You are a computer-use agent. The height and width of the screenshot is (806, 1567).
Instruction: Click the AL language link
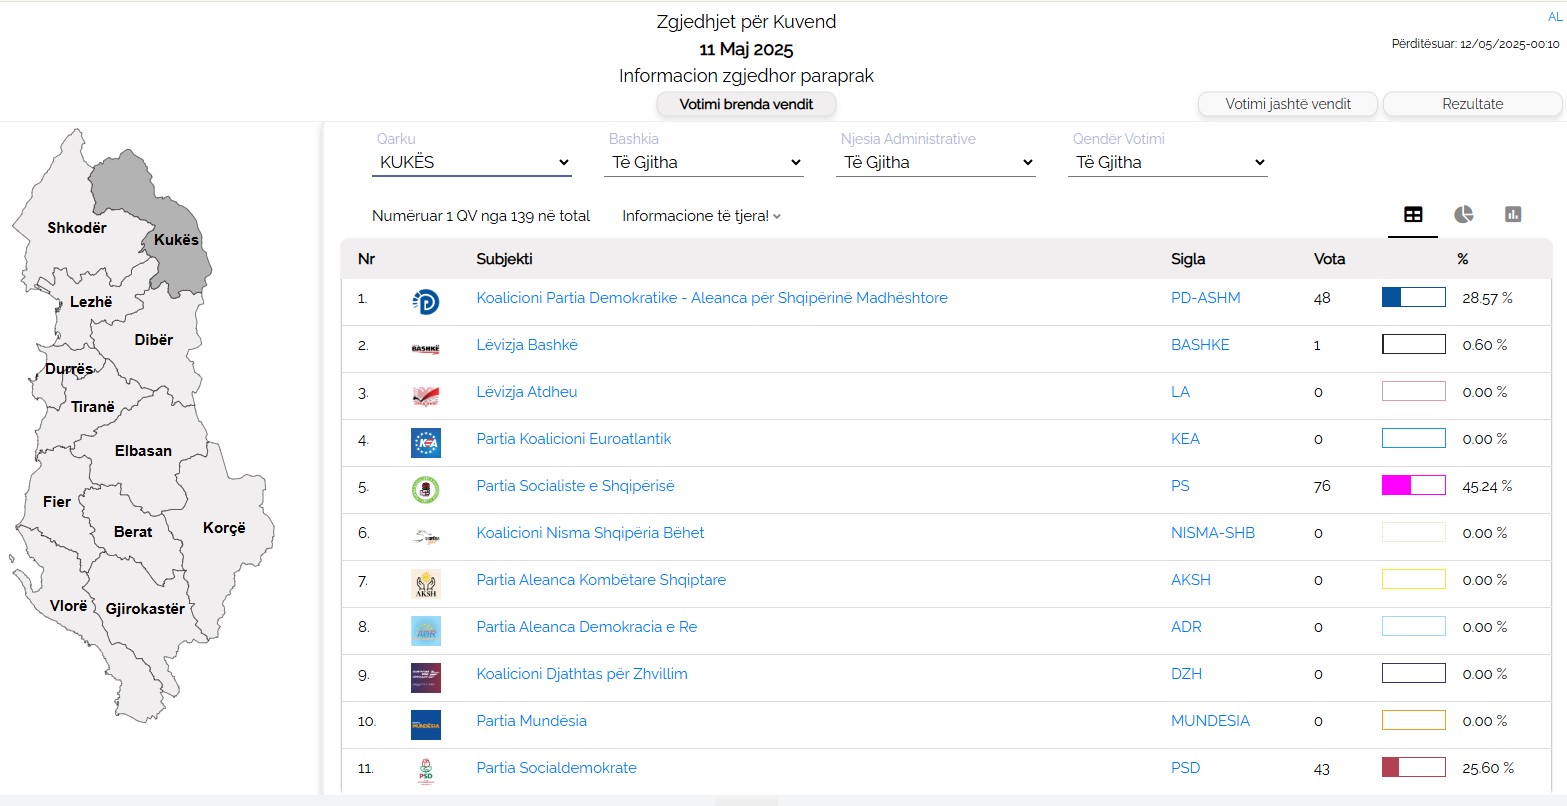point(1554,17)
